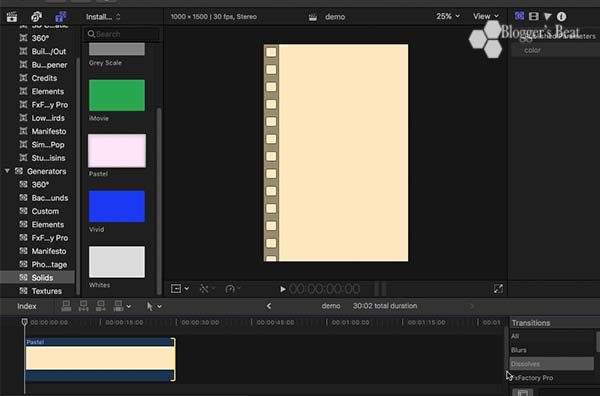Open the timeline Index button
This screenshot has height=396, width=600.
coord(27,306)
